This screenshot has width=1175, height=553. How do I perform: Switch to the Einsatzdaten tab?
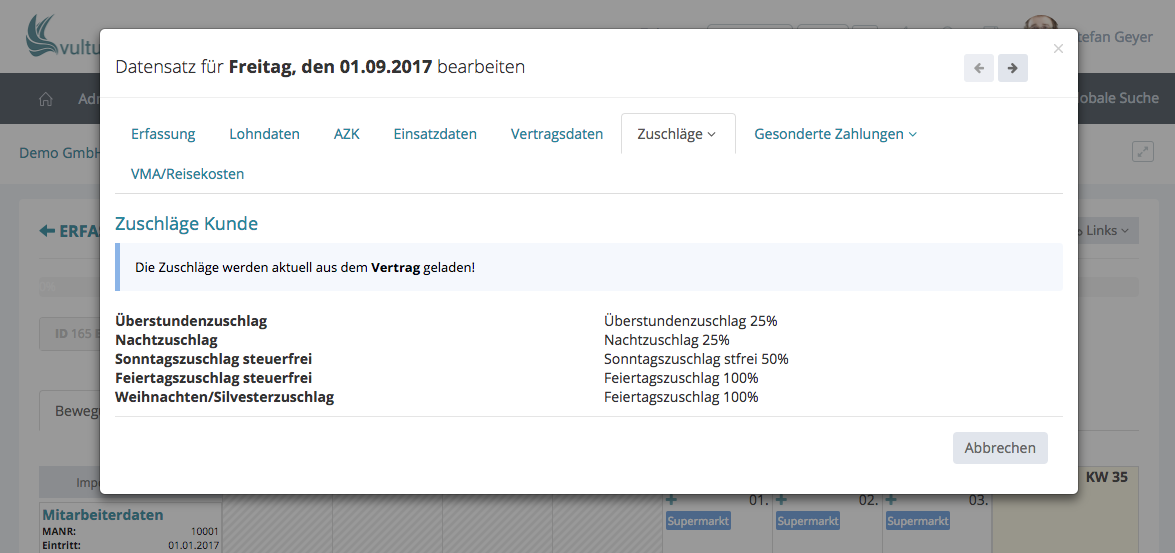pyautogui.click(x=435, y=134)
